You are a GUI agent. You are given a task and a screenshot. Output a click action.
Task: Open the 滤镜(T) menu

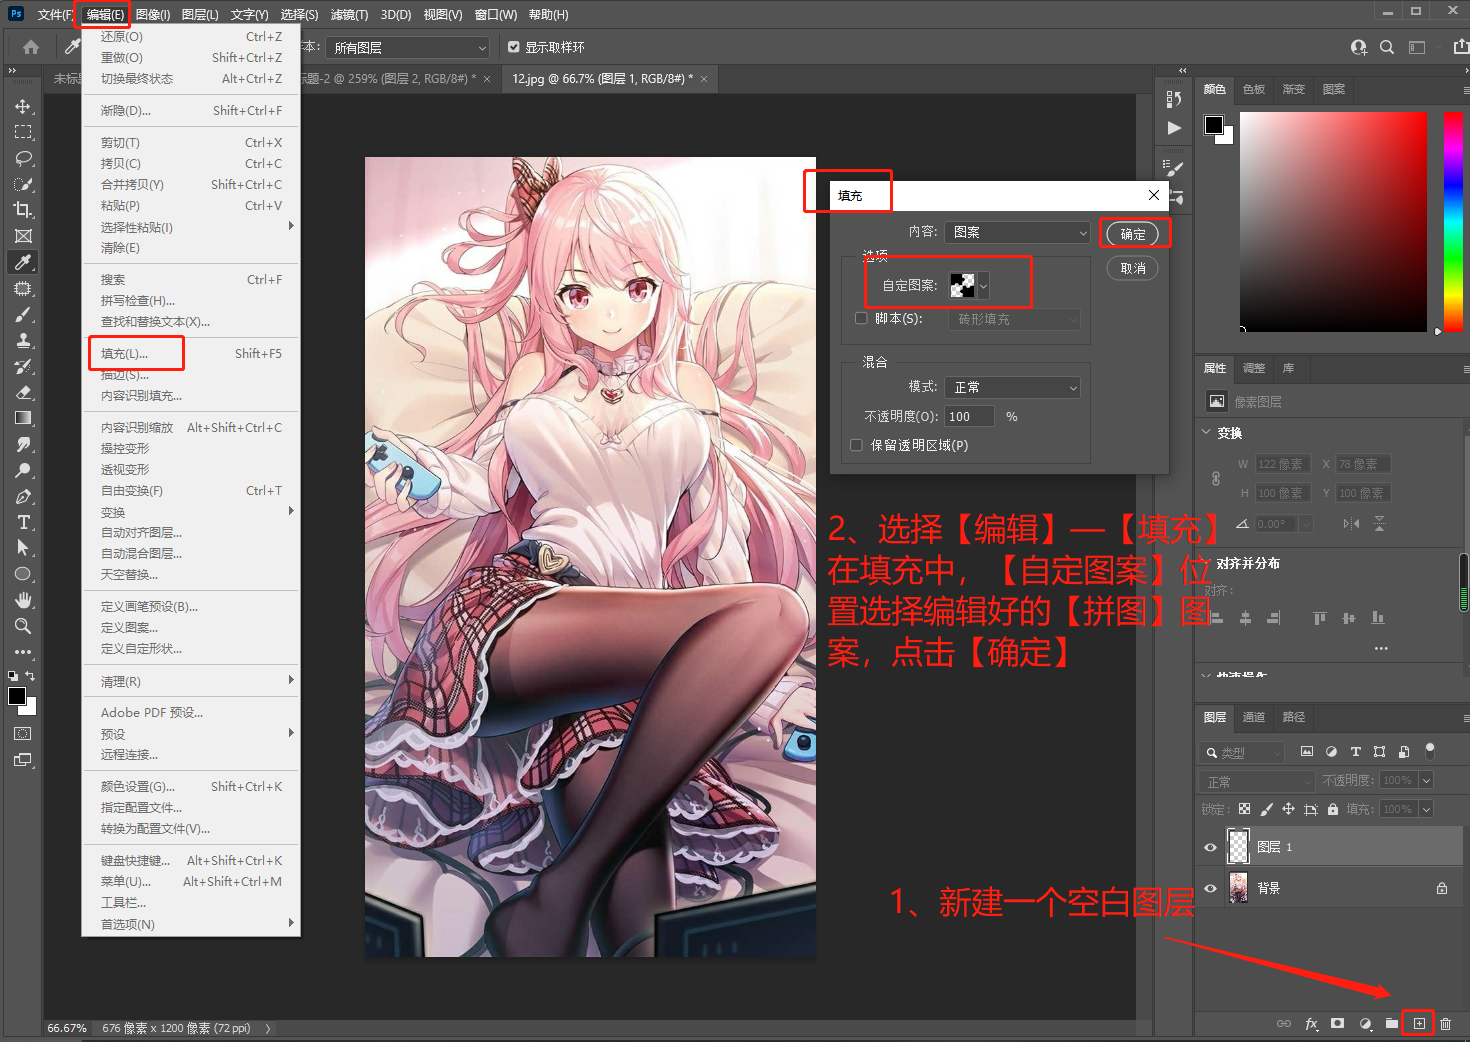pyautogui.click(x=349, y=14)
